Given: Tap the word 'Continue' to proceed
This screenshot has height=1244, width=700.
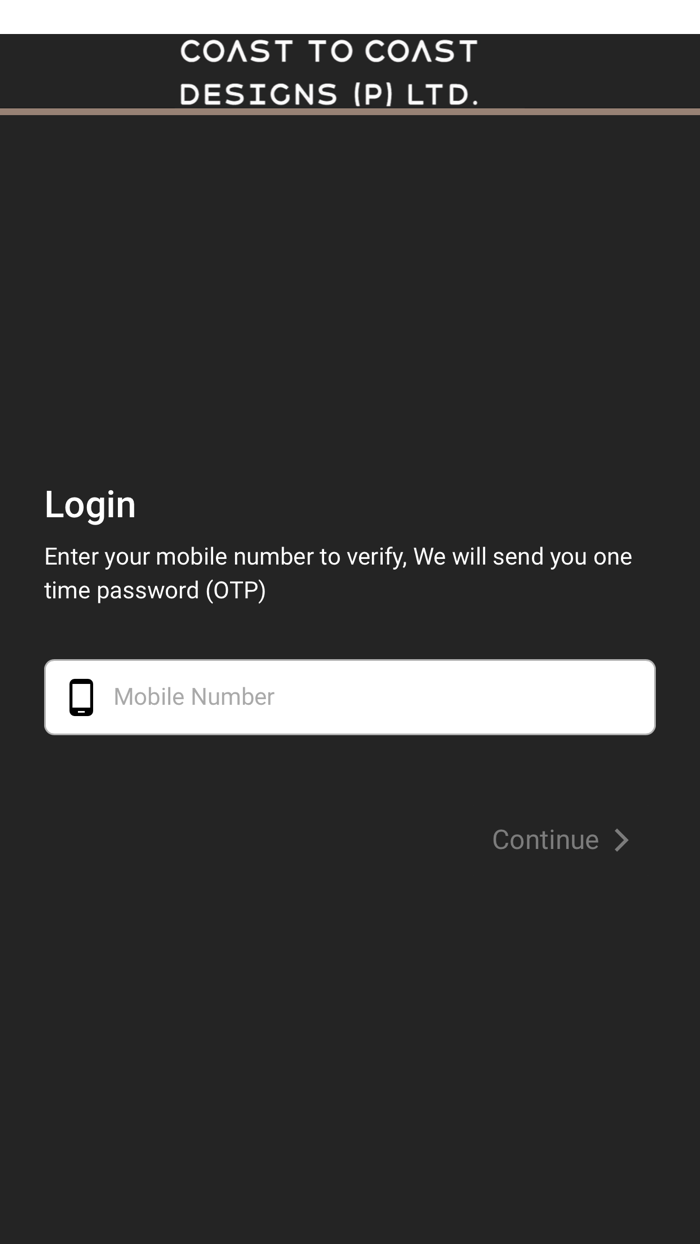Looking at the screenshot, I should coord(545,840).
